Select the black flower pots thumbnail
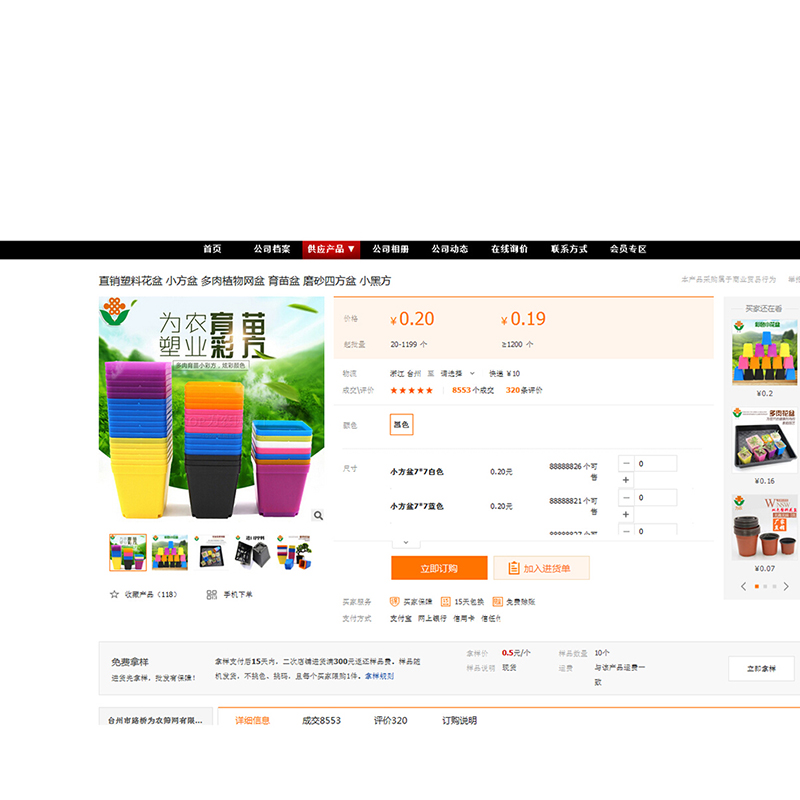Viewport: 800px width, 800px height. [250, 551]
